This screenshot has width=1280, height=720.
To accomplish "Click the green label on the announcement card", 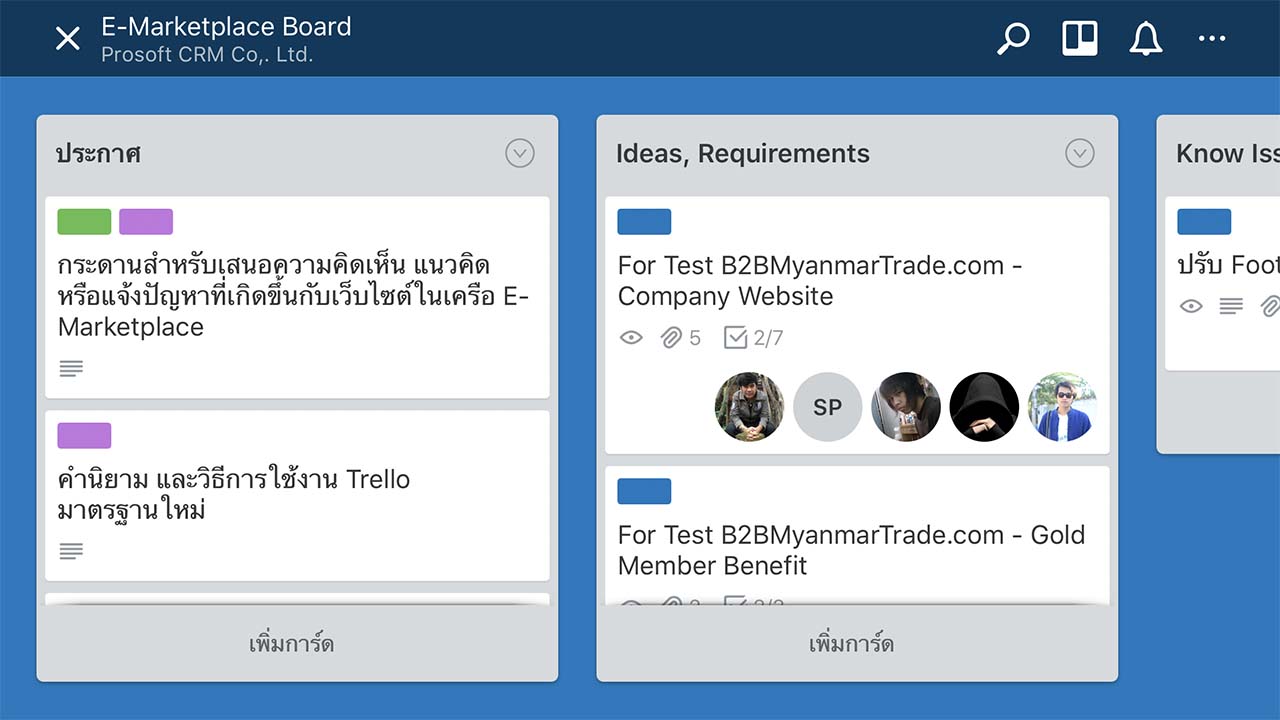I will tap(84, 221).
